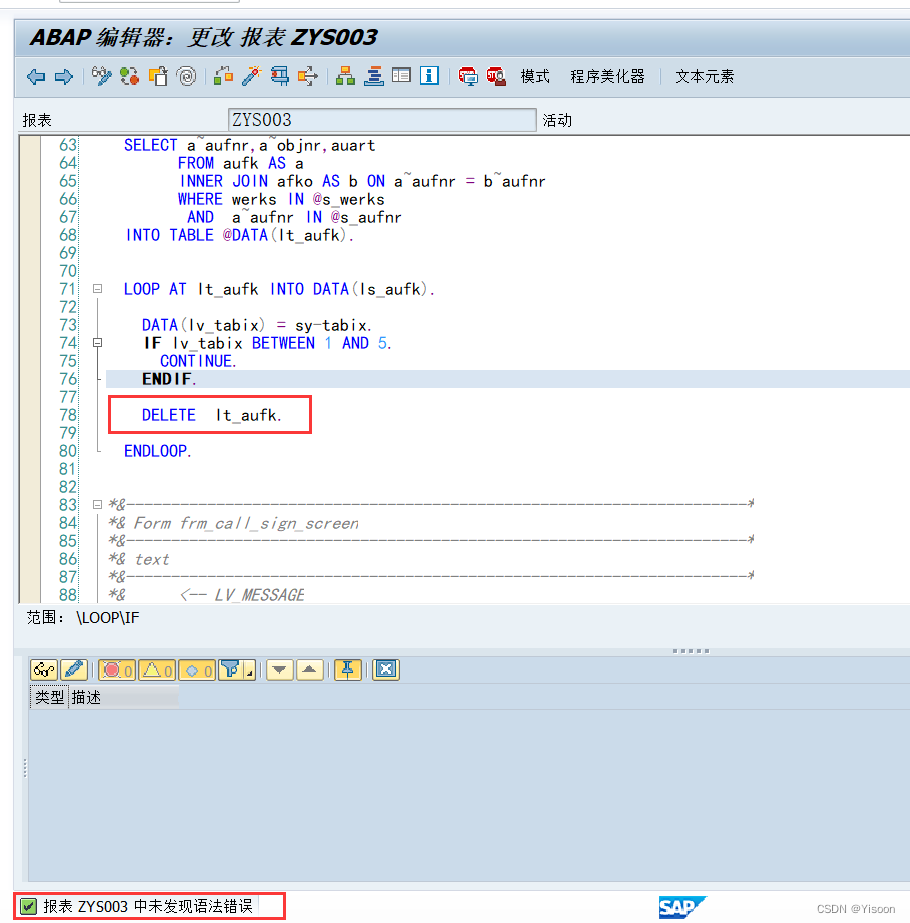
Task: Click the SAP logo in status bar
Action: pos(682,907)
